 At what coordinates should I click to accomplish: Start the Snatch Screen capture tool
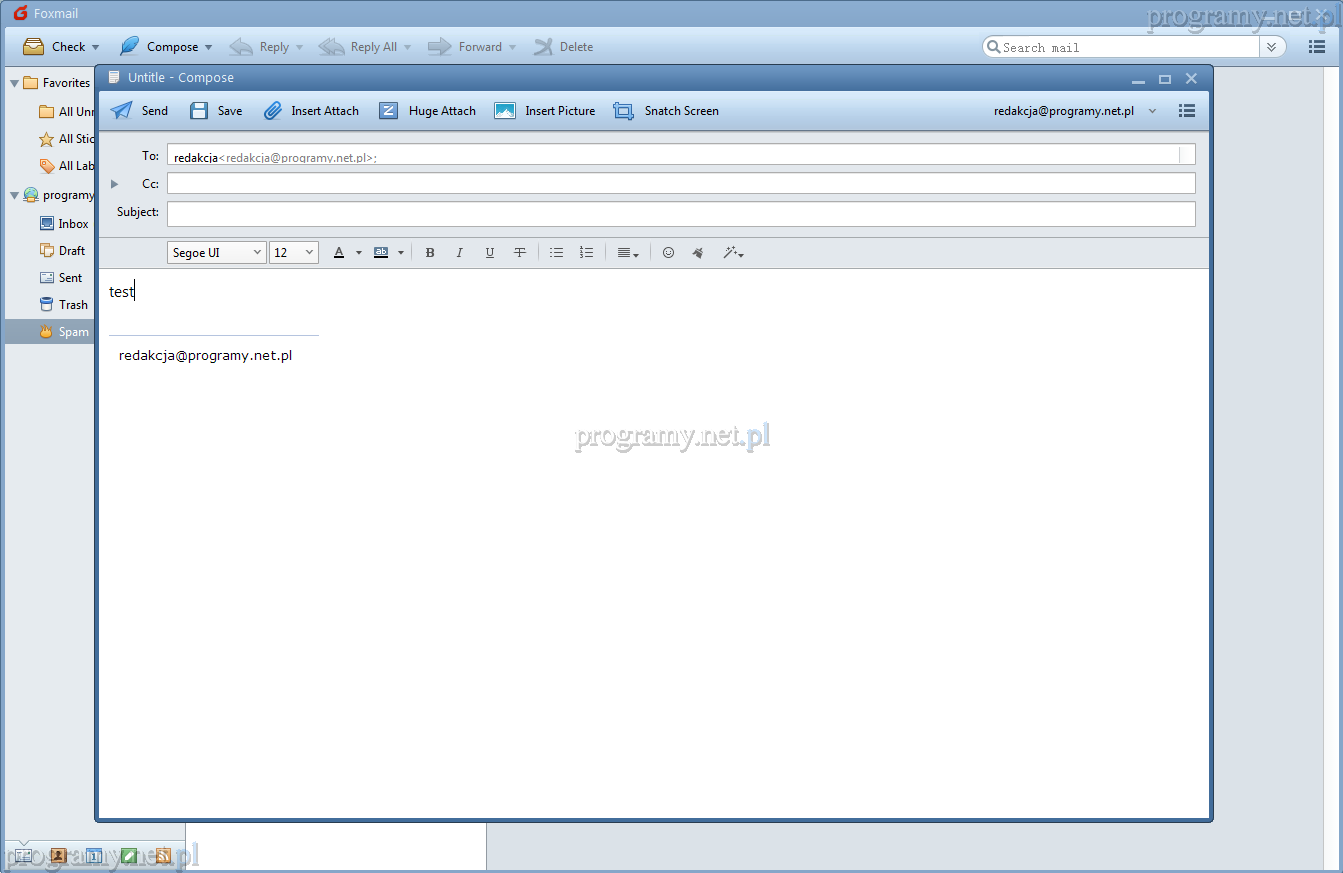click(x=666, y=111)
